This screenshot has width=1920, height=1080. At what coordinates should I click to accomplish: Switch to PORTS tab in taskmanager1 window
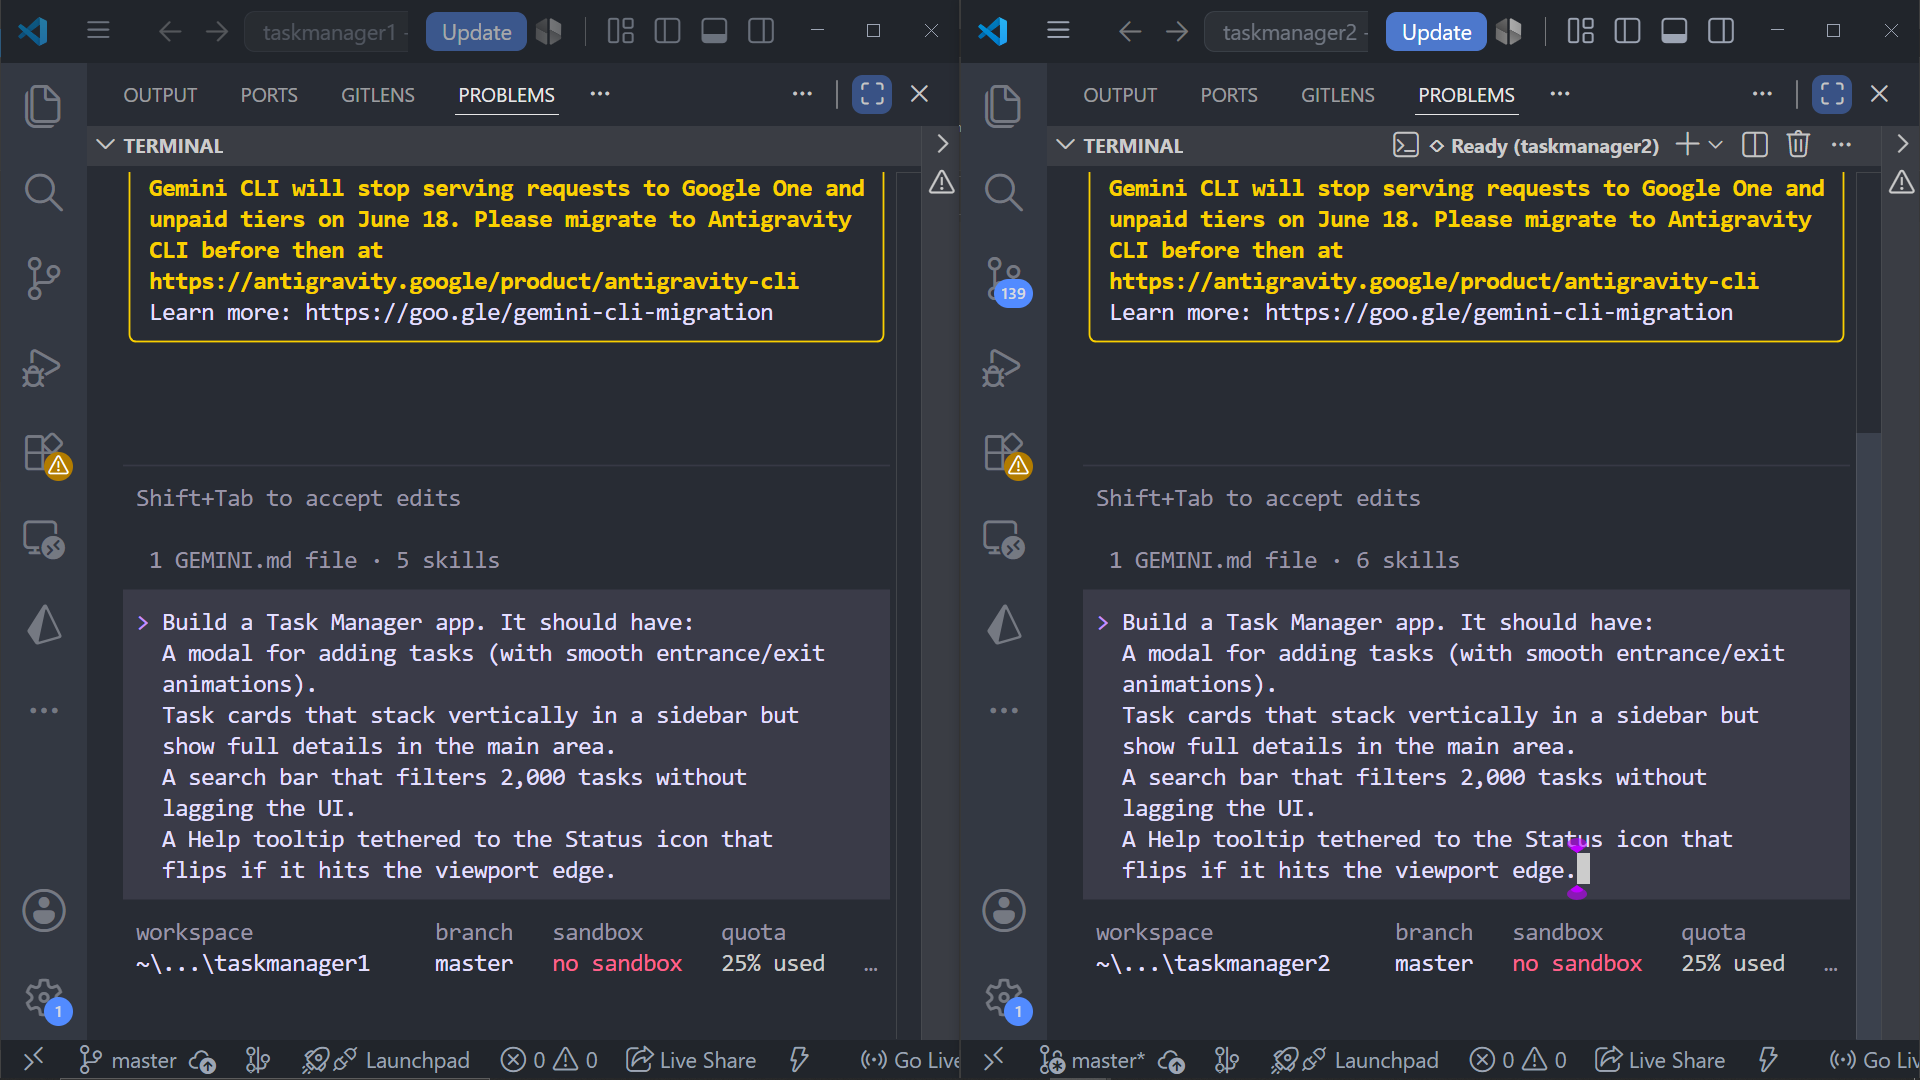pyautogui.click(x=269, y=95)
